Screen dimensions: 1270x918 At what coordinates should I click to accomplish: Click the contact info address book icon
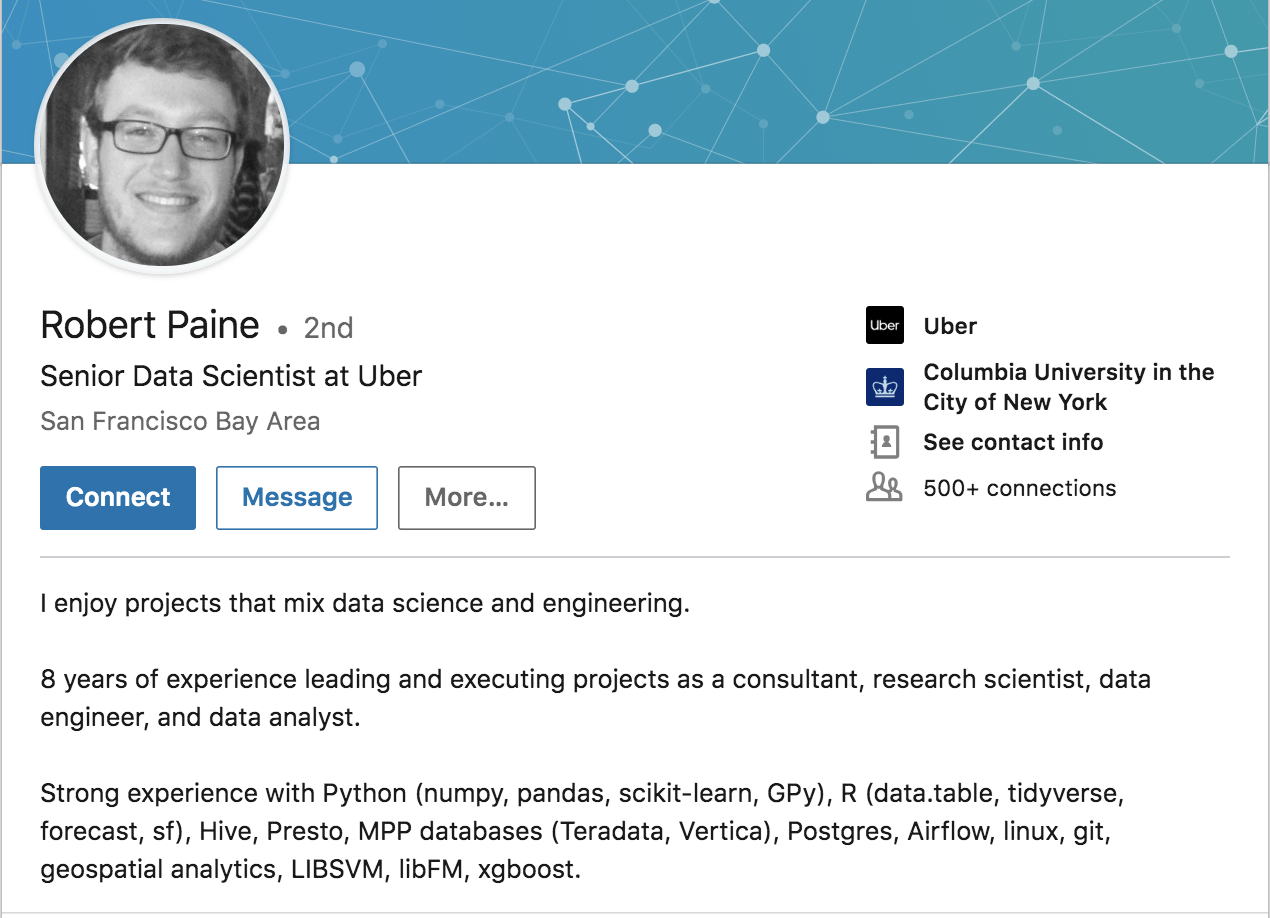pyautogui.click(x=884, y=442)
